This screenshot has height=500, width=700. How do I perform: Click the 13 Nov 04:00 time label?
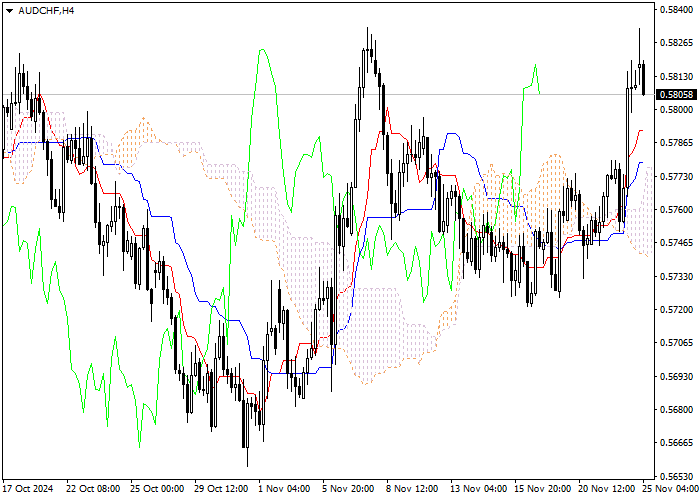(478, 489)
